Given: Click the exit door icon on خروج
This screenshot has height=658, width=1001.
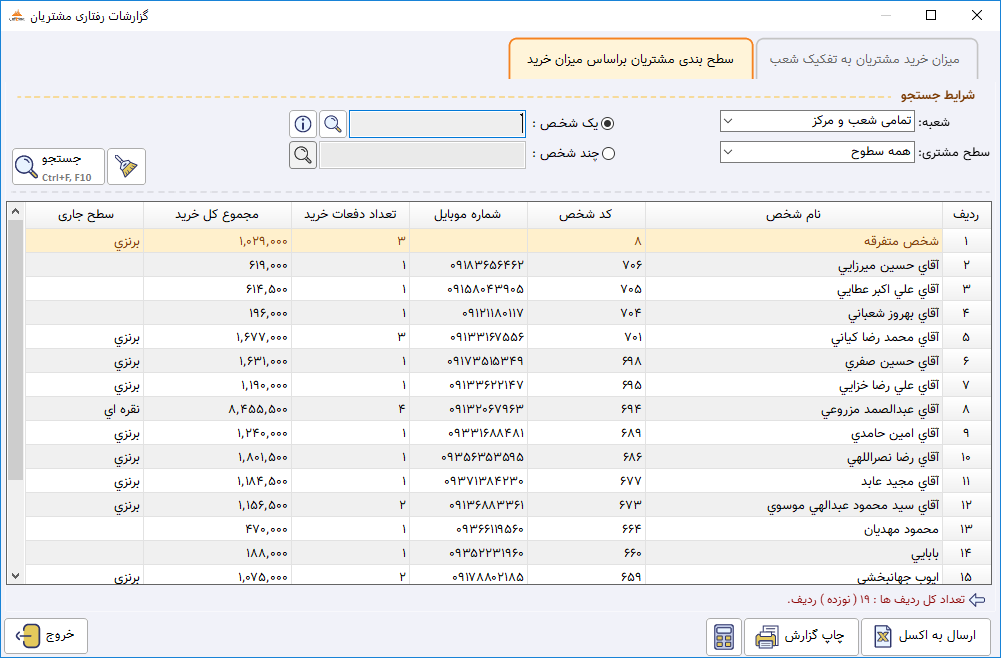Looking at the screenshot, I should point(27,636).
